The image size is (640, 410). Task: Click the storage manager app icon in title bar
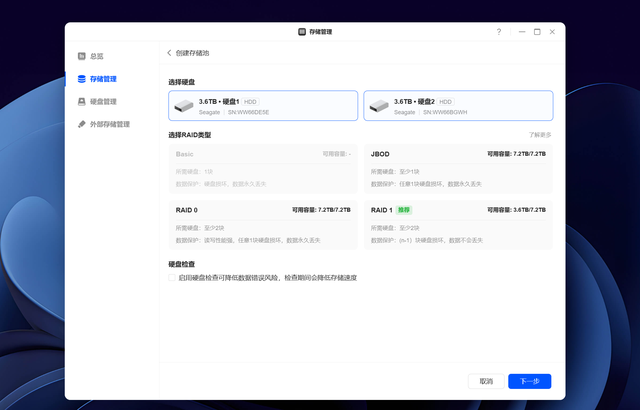pos(302,32)
